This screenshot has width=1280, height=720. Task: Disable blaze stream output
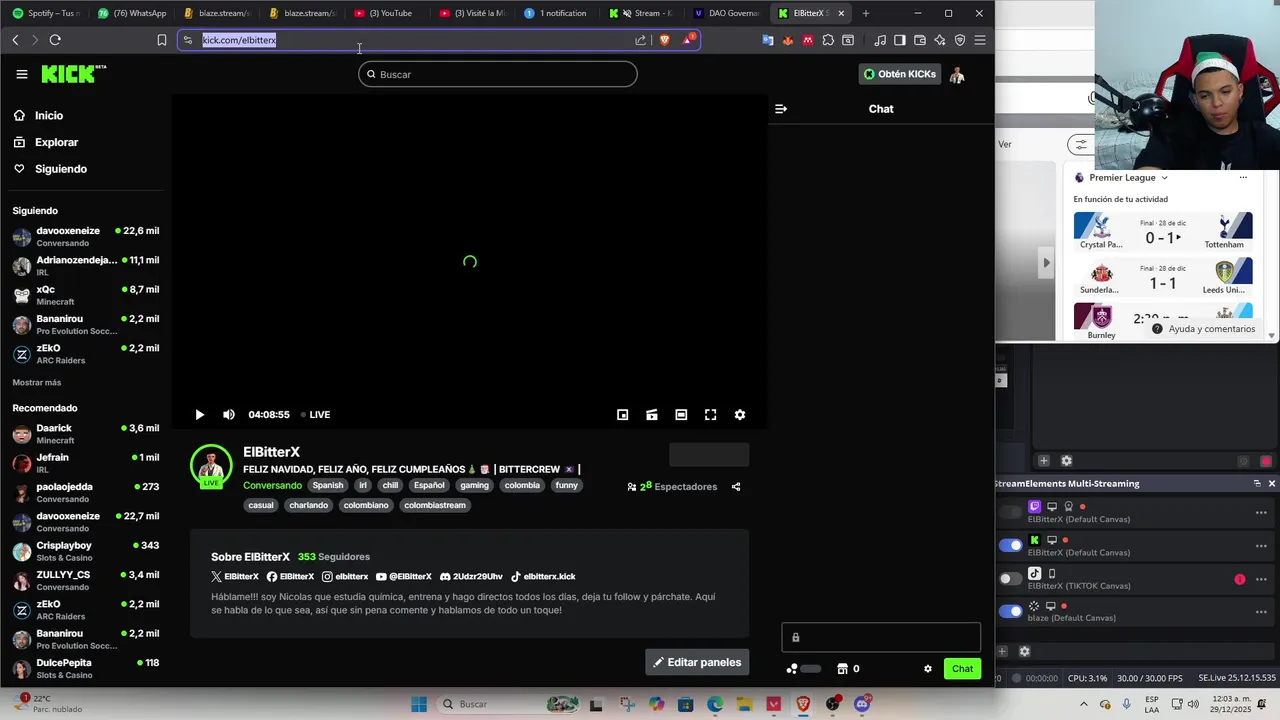(x=1011, y=611)
